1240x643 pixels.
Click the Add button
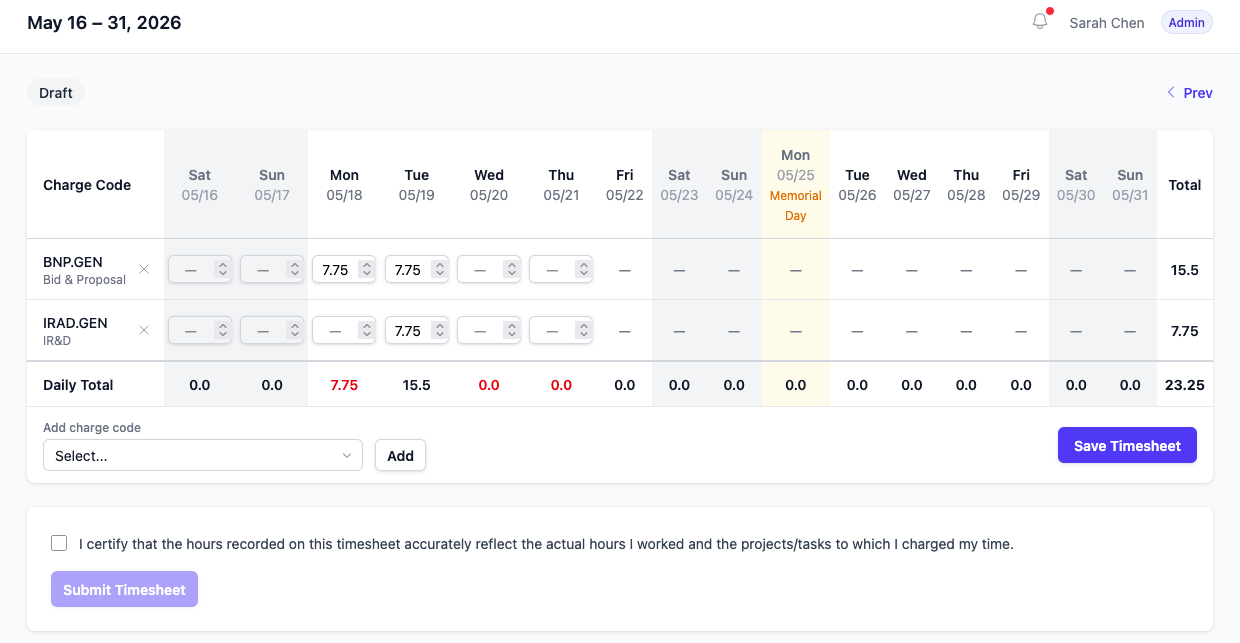tap(400, 455)
